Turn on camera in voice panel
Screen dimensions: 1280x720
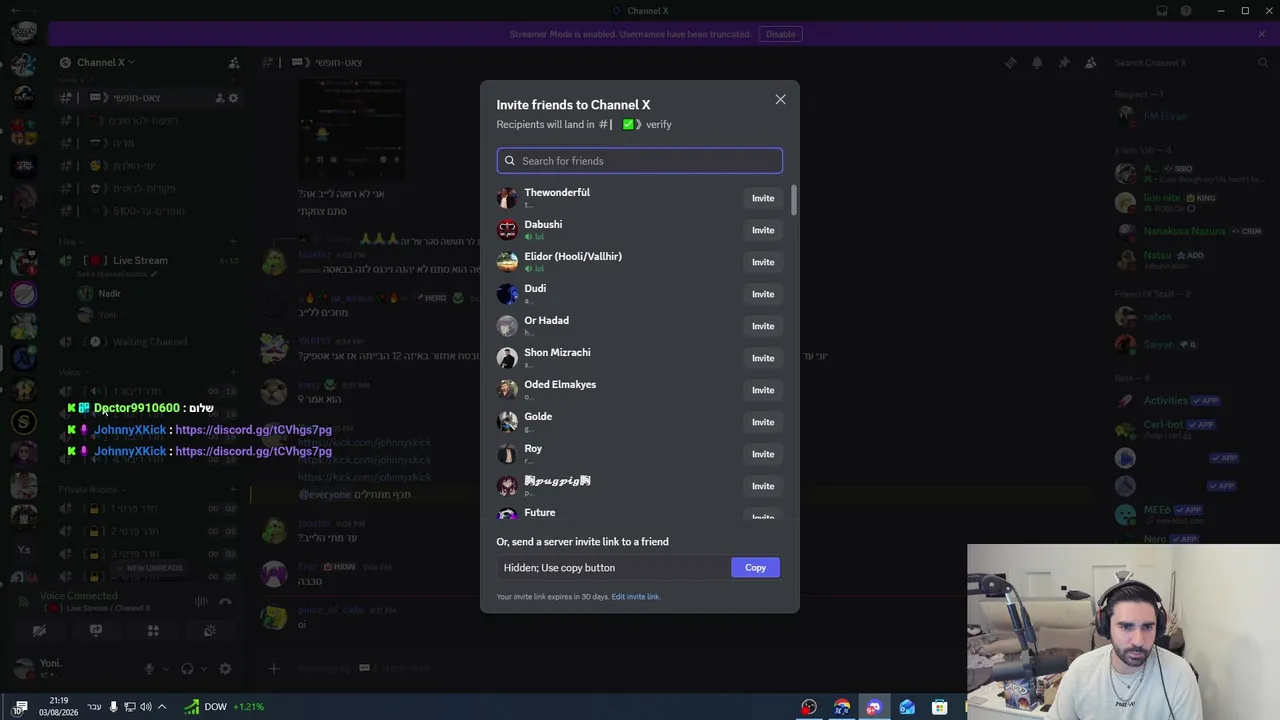pos(39,631)
